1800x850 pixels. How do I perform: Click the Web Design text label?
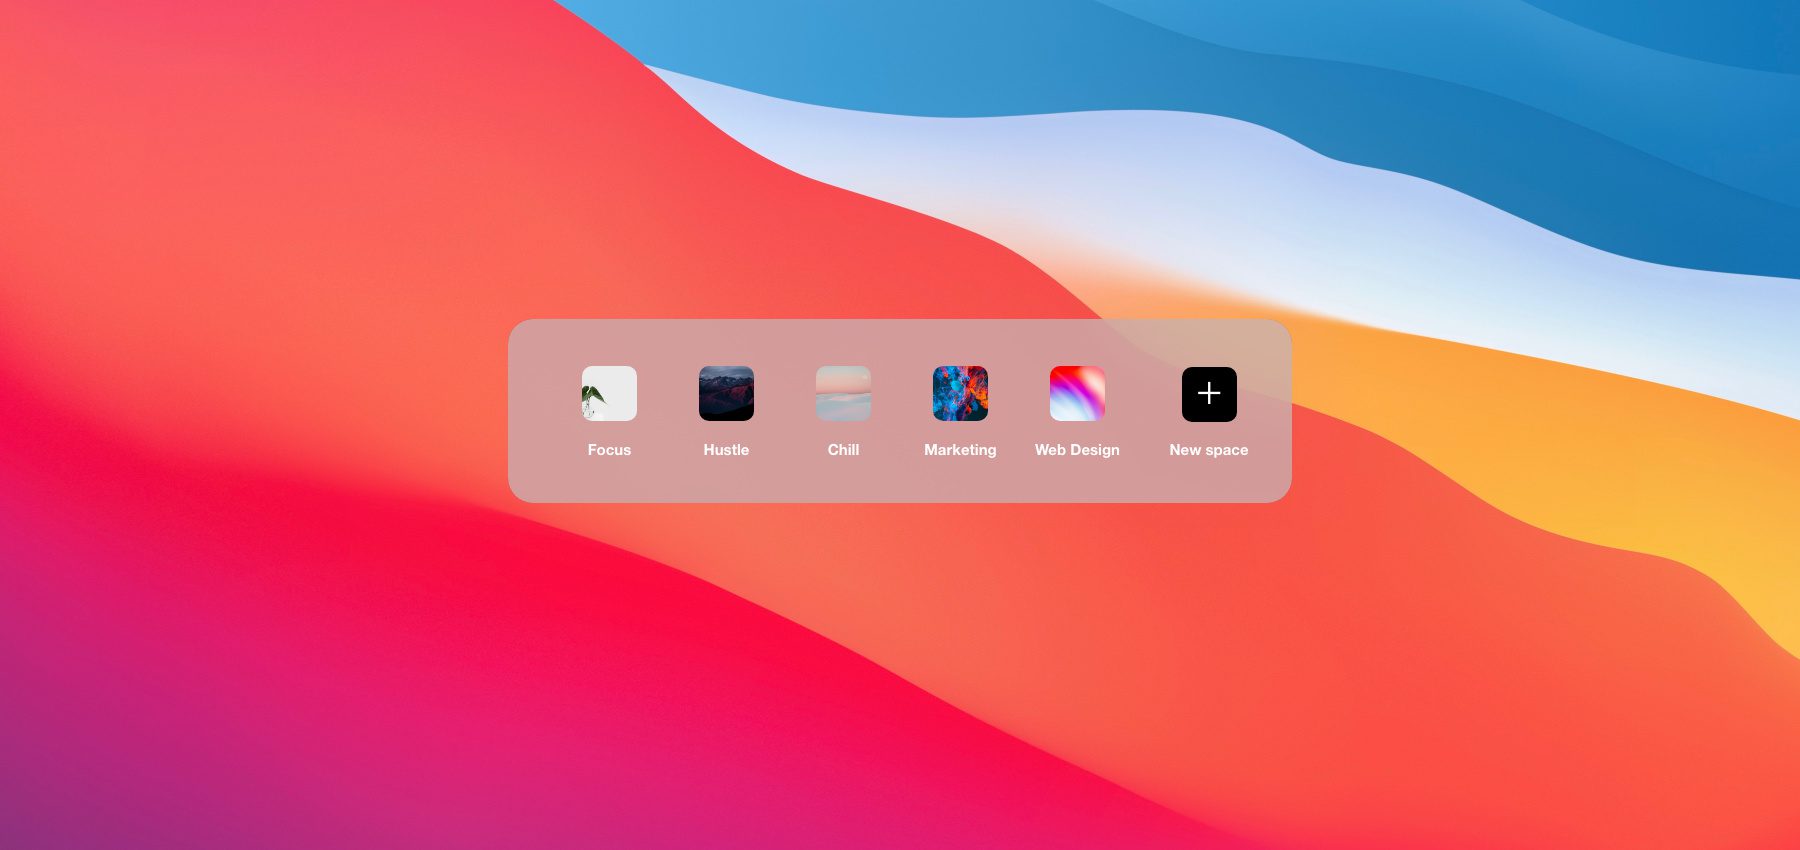pyautogui.click(x=1077, y=450)
